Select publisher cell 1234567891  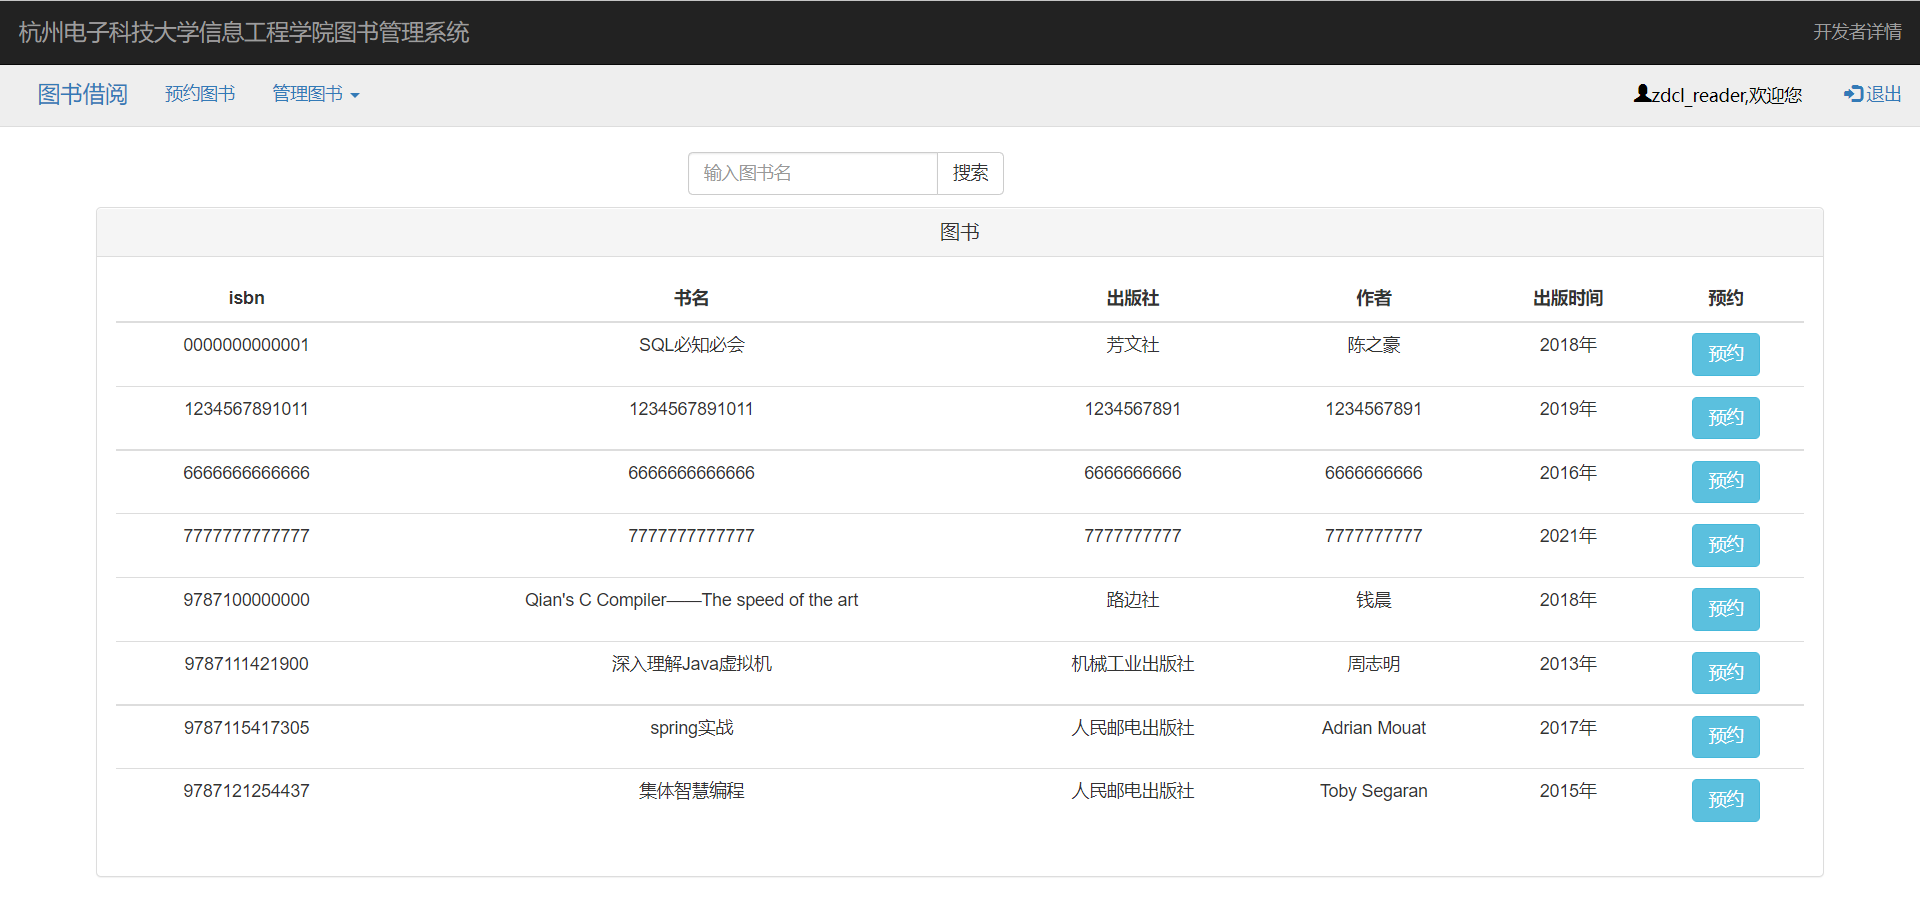(1132, 409)
